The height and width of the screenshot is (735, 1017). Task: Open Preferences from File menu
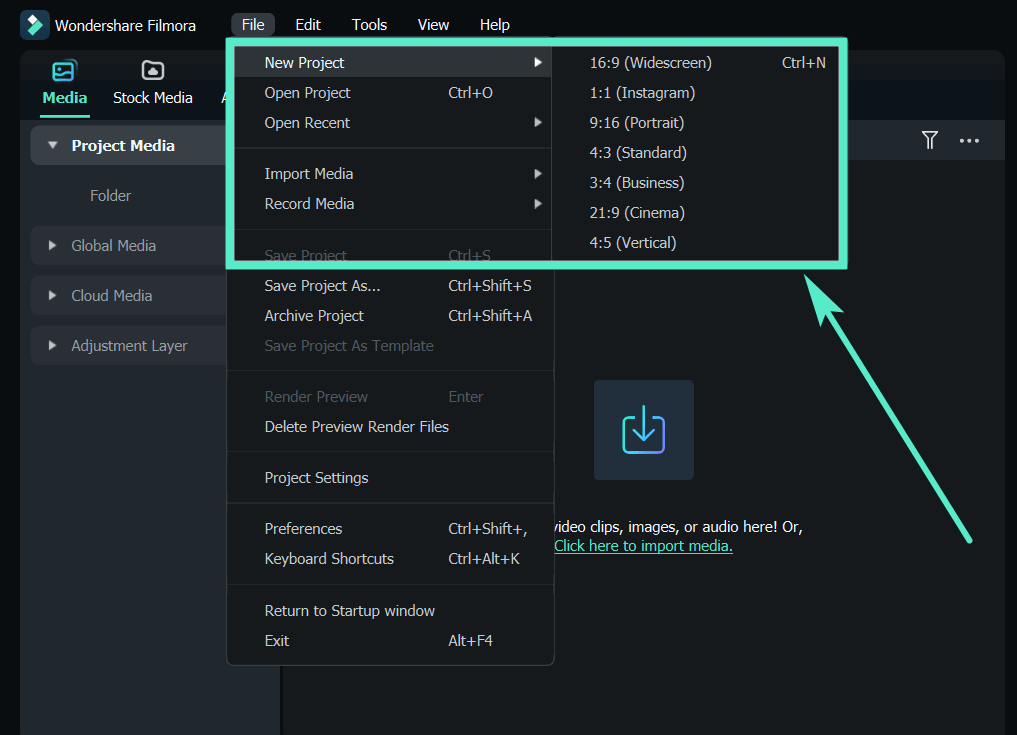click(390, 529)
